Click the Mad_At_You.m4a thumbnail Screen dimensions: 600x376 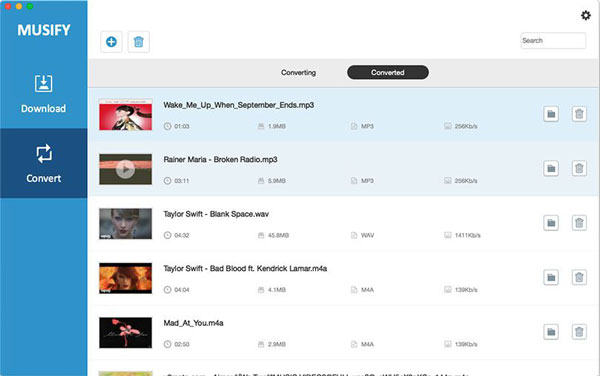(126, 333)
